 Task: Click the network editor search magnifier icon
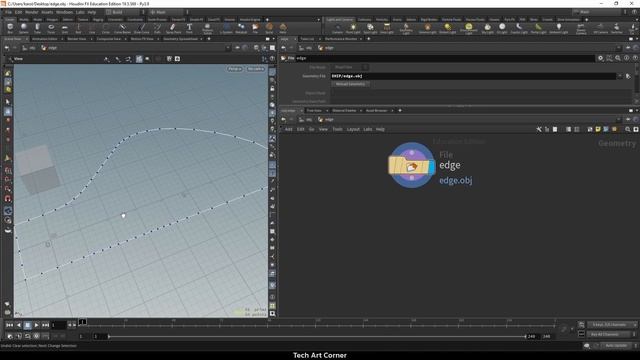click(x=628, y=129)
